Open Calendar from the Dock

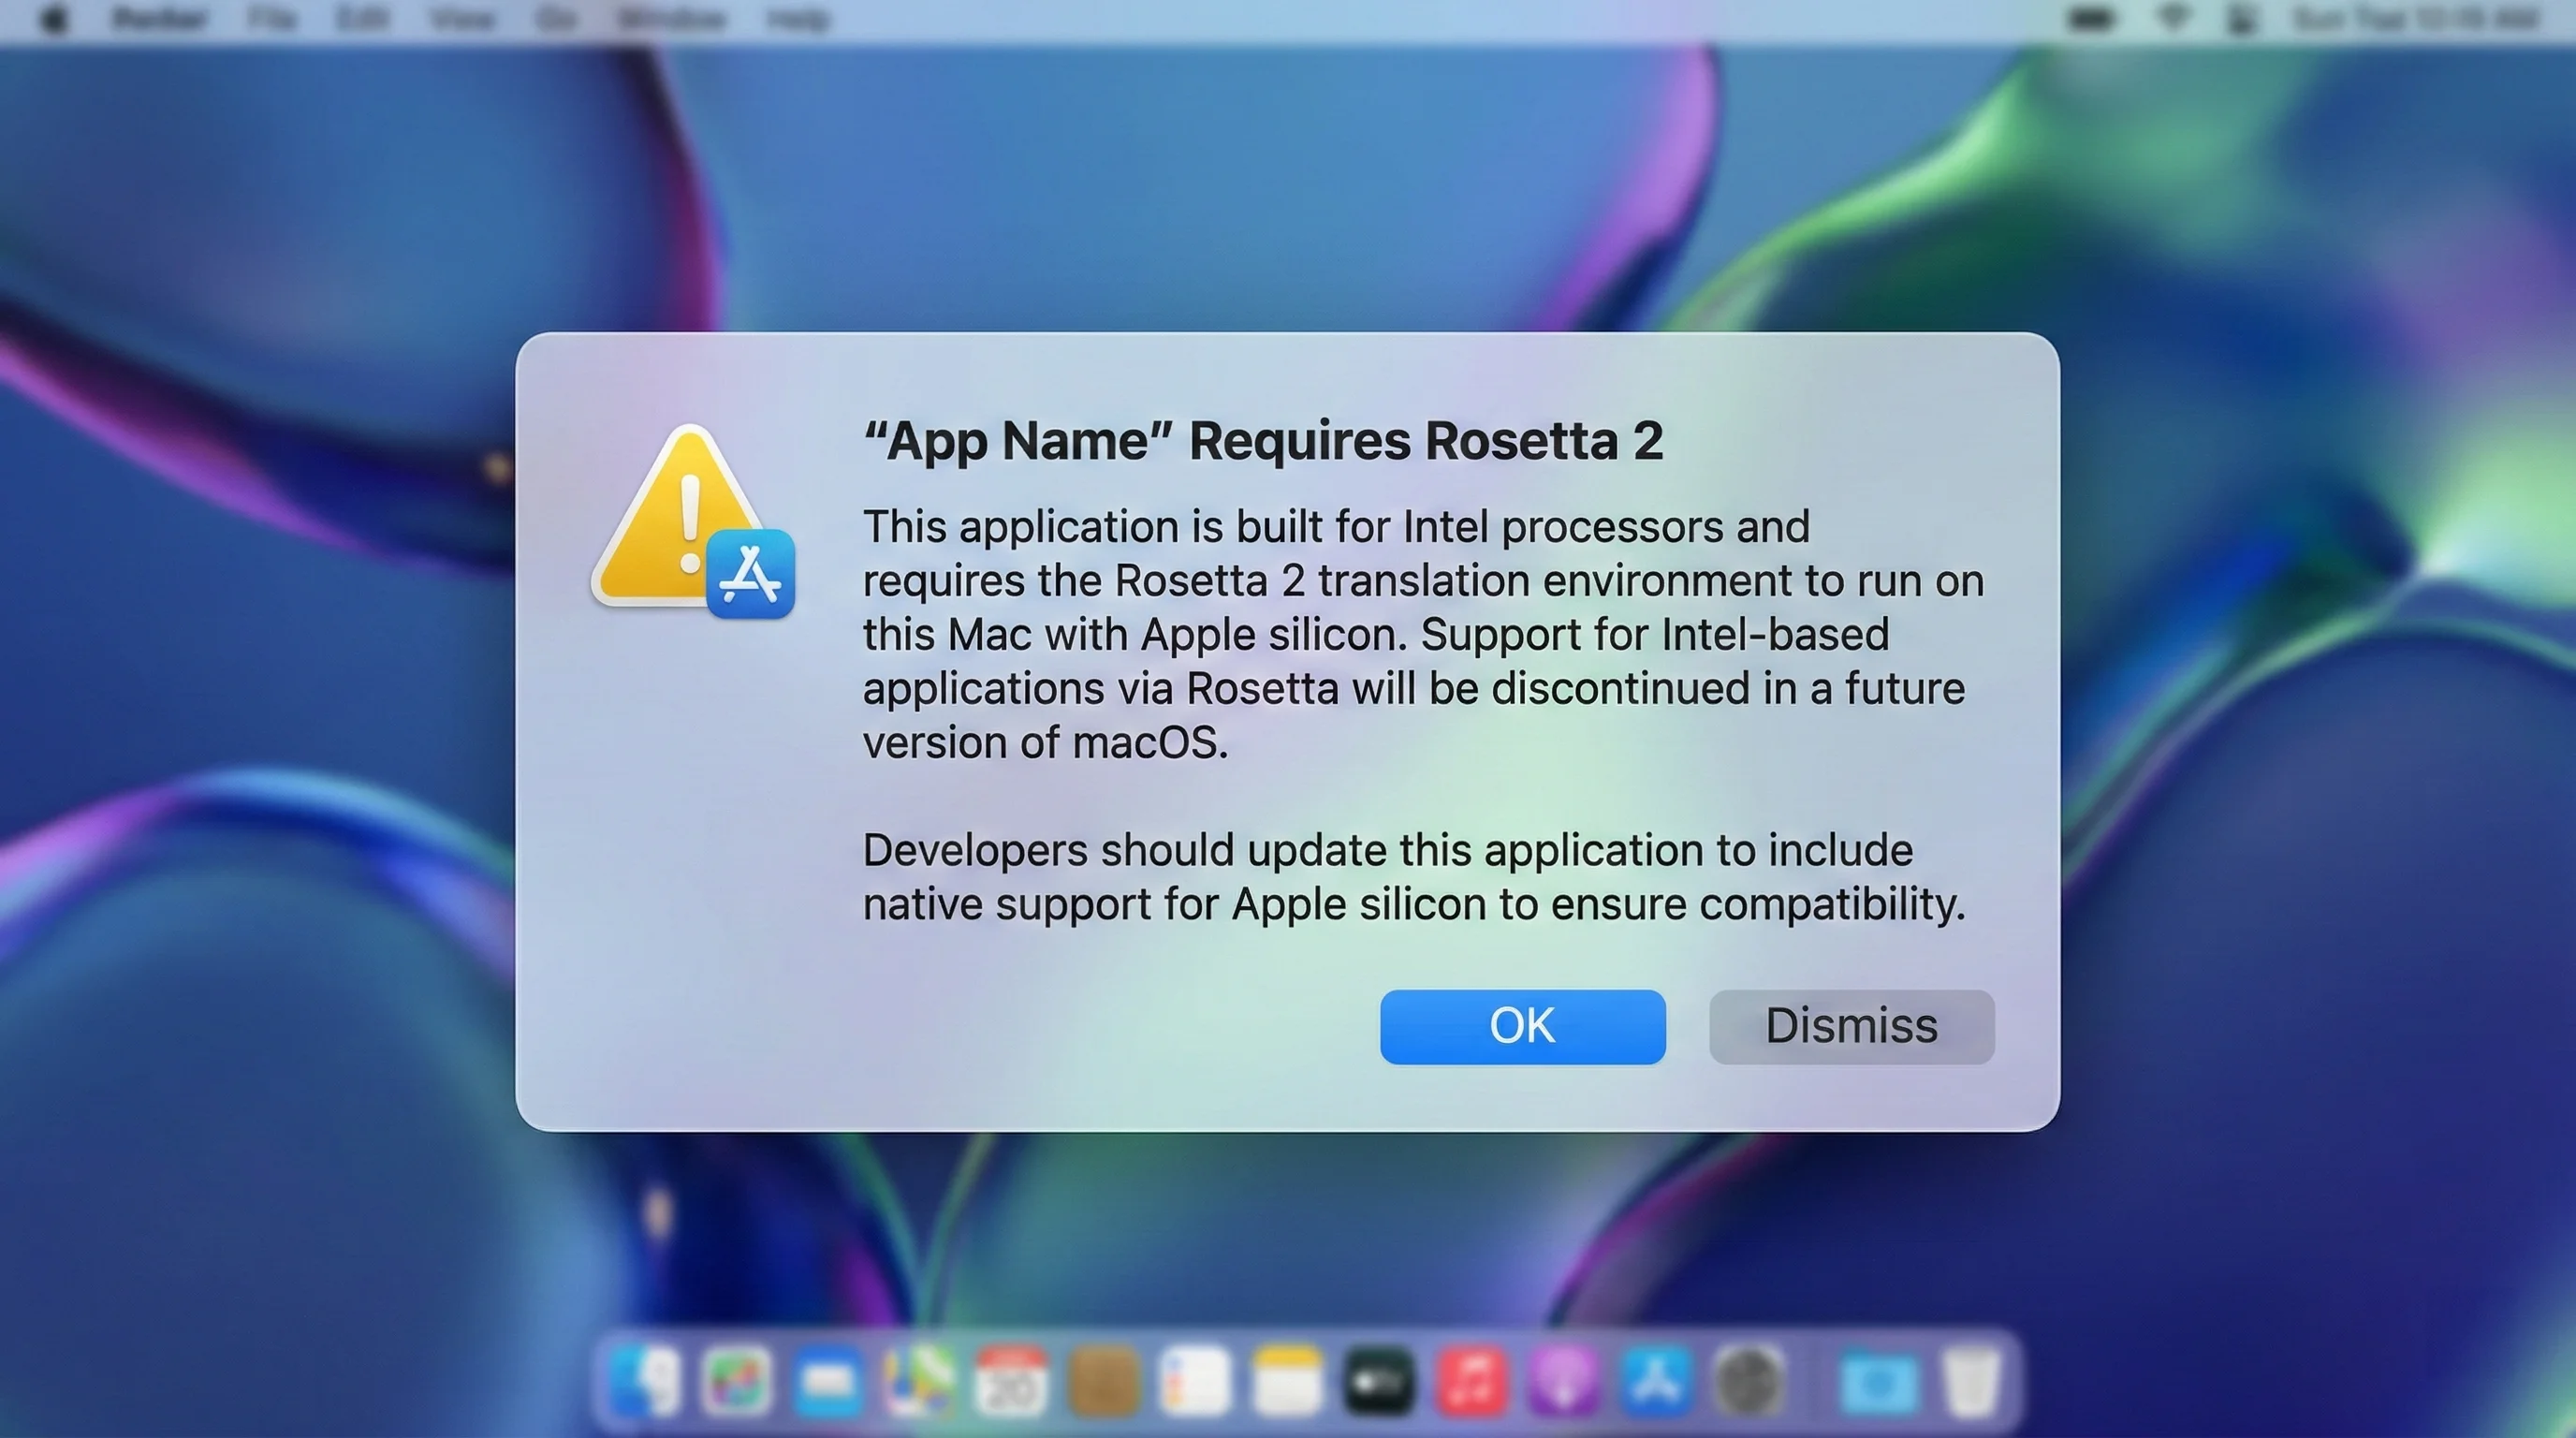point(1011,1381)
